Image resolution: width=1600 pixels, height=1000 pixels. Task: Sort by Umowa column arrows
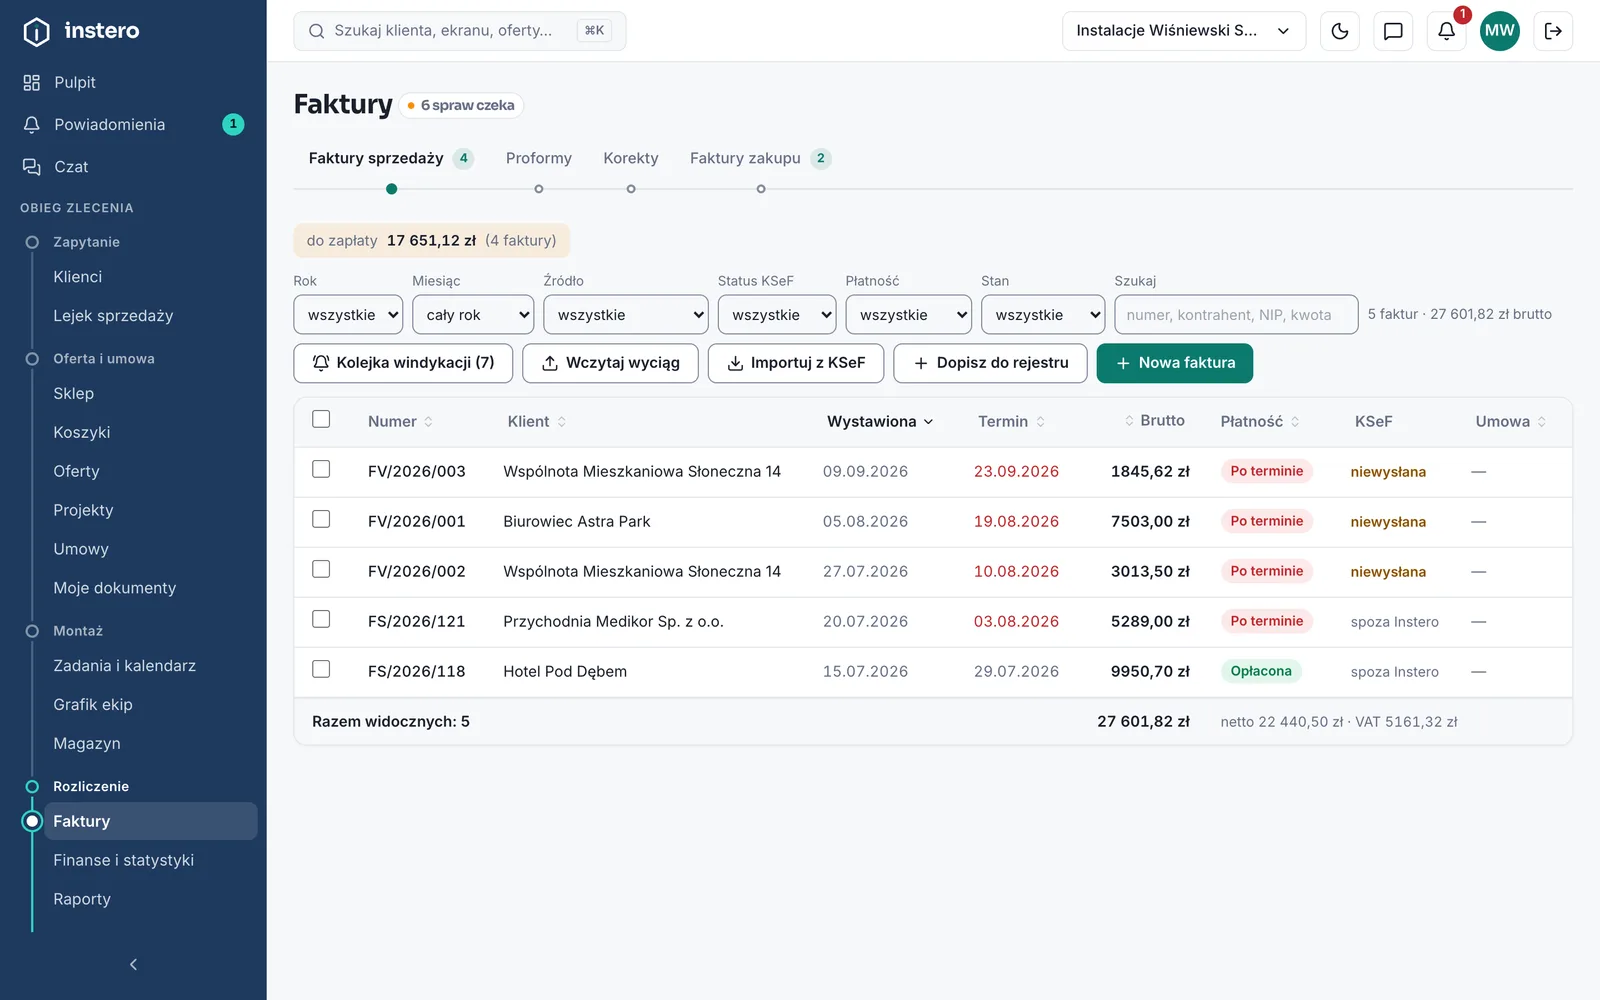1541,422
